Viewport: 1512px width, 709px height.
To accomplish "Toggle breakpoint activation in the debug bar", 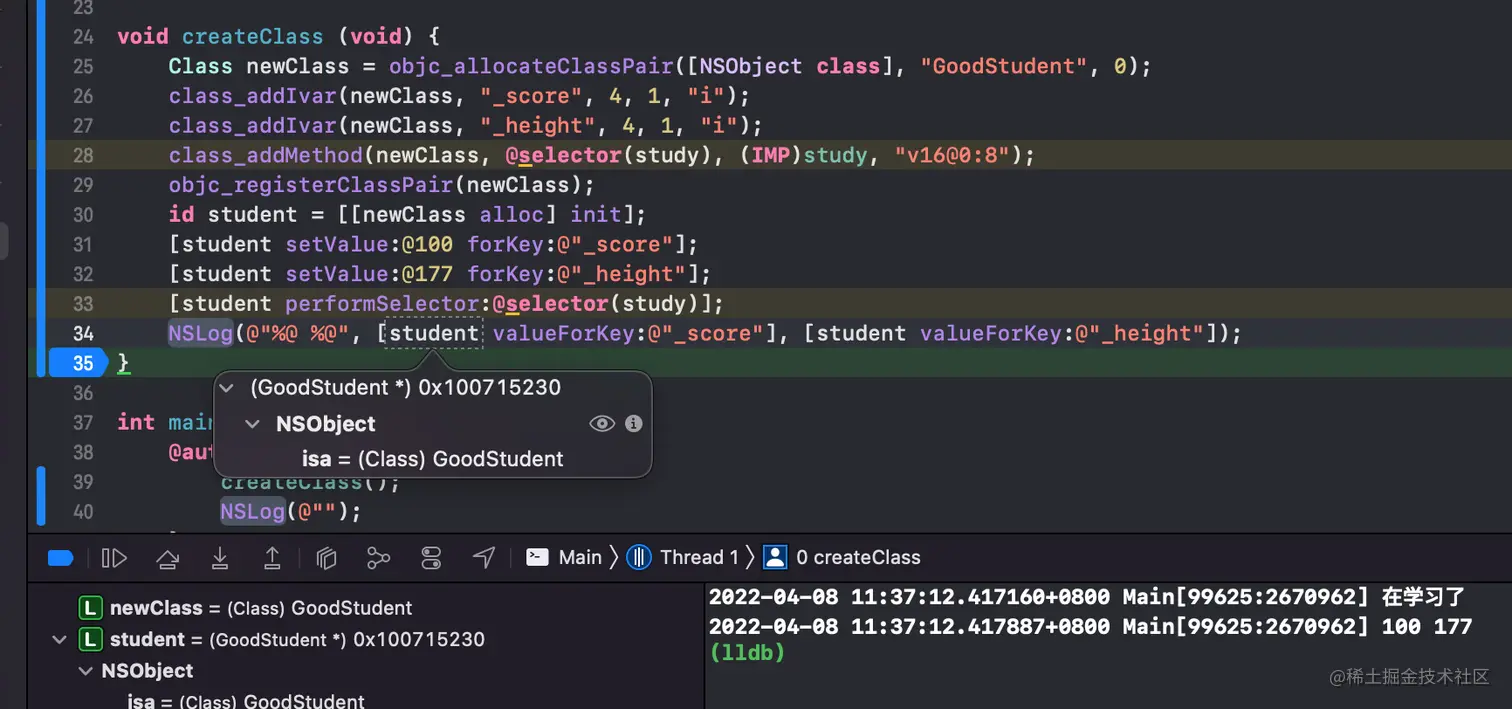I will tap(60, 557).
